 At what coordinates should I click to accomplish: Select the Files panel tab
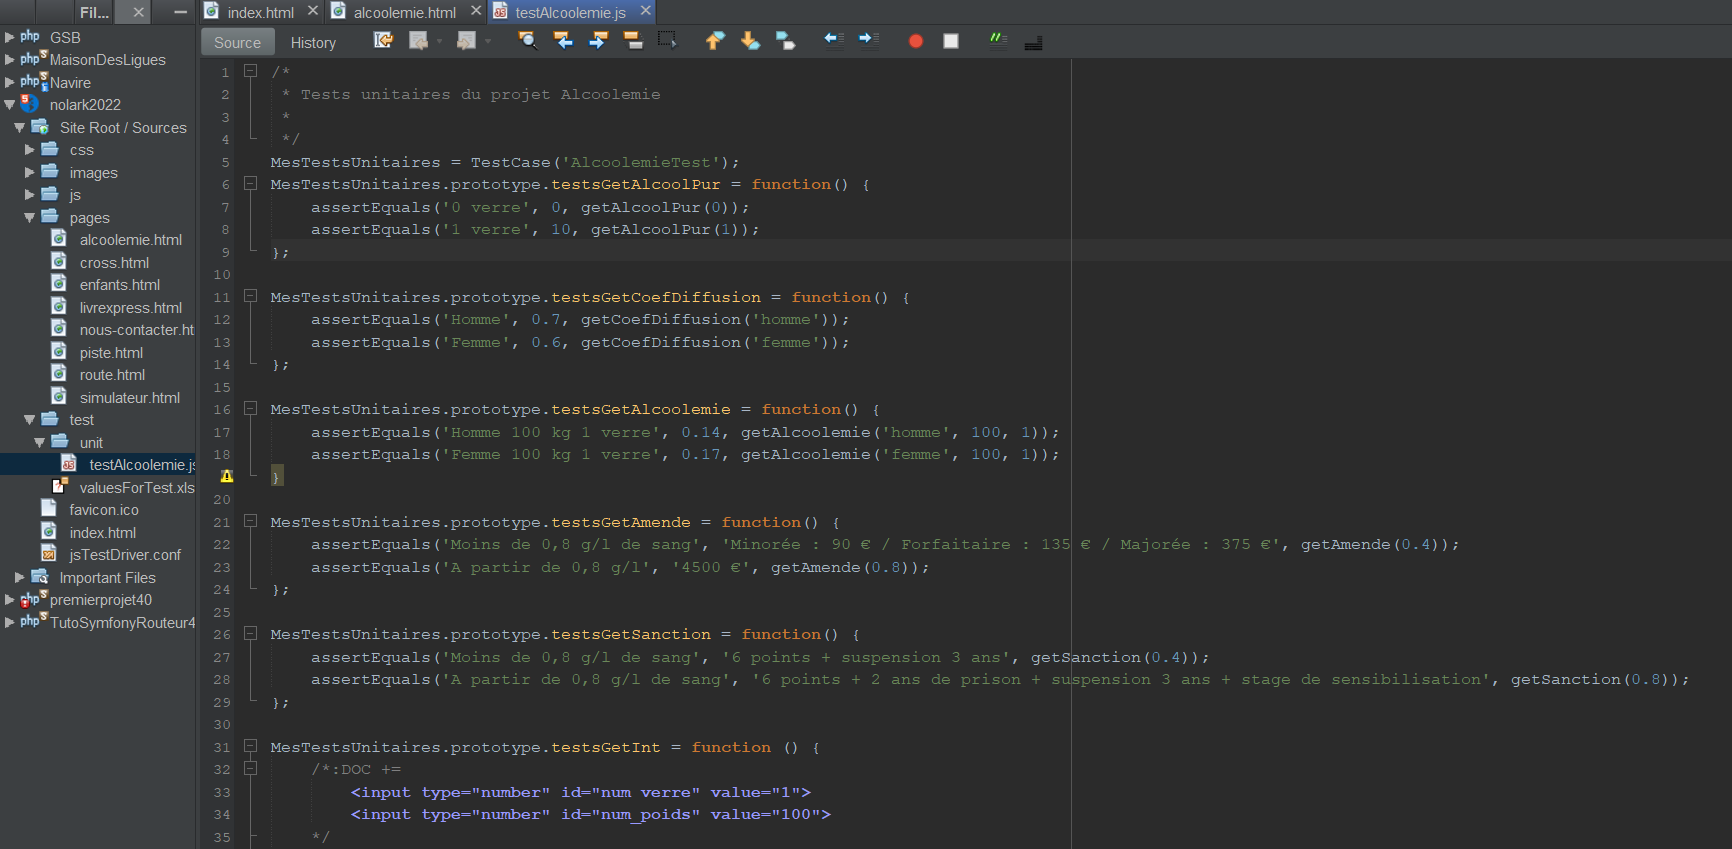95,12
